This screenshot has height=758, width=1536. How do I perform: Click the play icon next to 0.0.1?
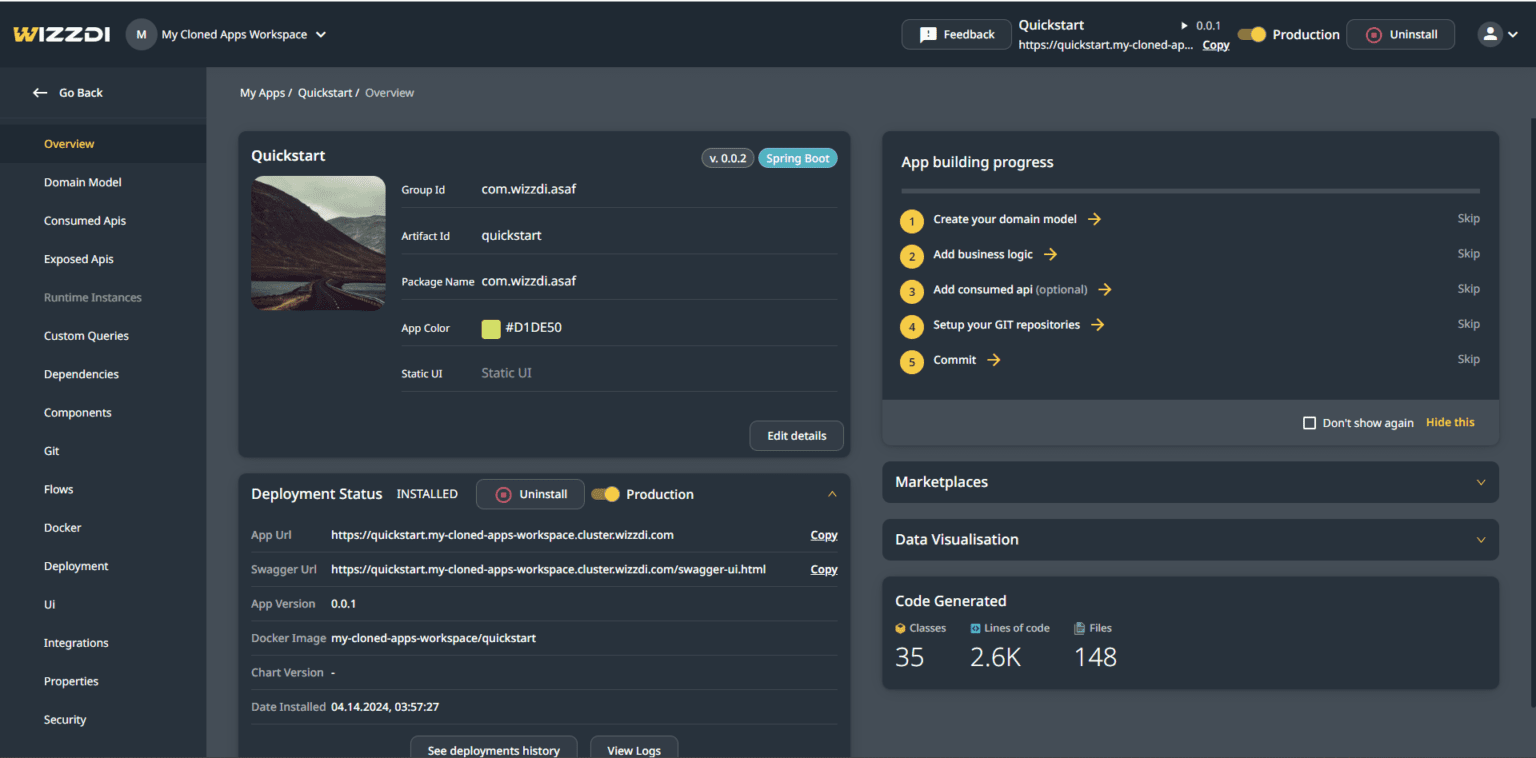(x=1184, y=26)
